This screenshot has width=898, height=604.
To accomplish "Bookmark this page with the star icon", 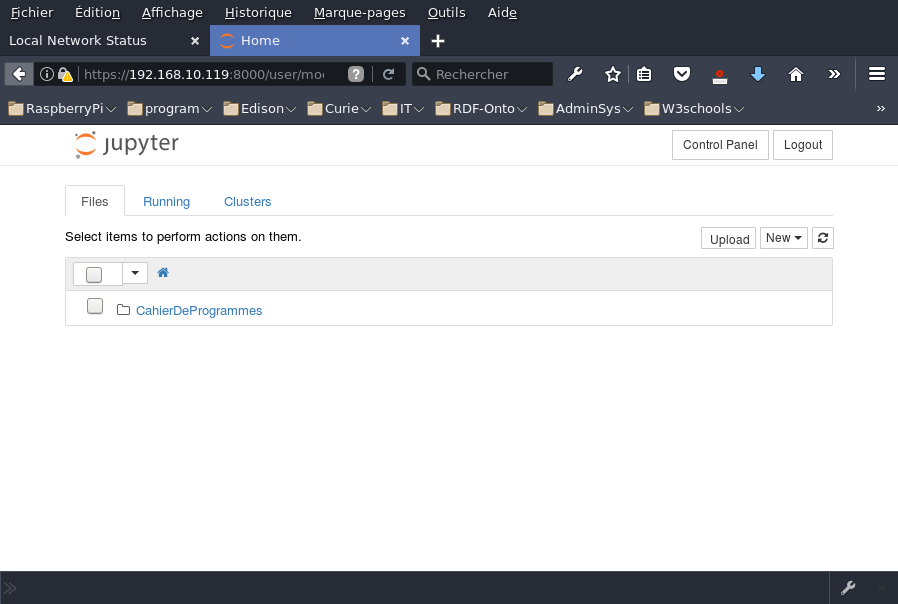I will (612, 74).
